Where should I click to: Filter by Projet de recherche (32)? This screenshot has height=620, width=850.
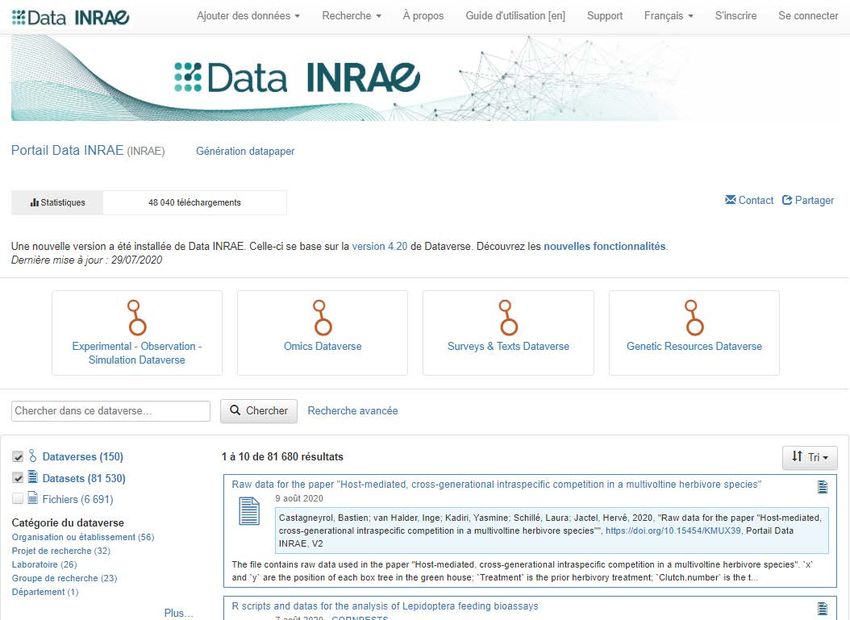click(x=61, y=551)
